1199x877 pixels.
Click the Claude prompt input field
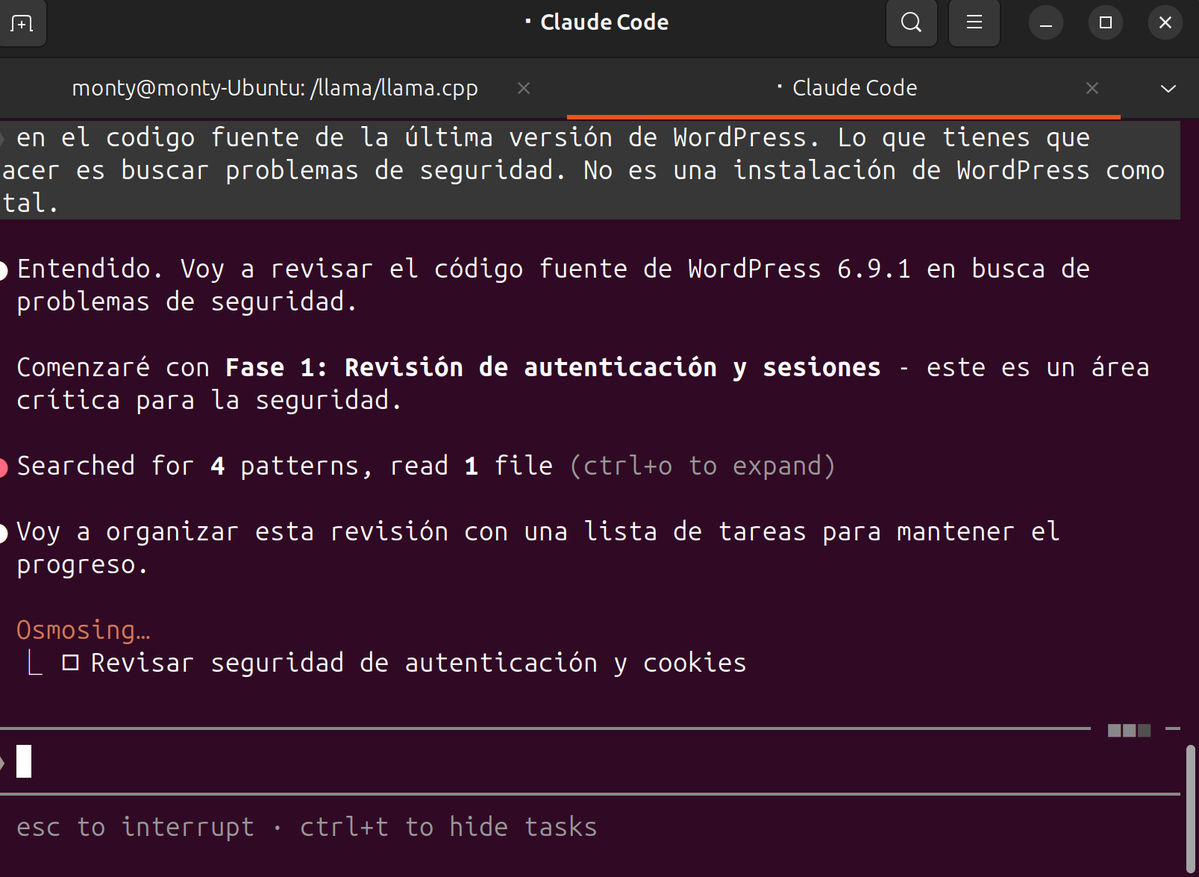point(590,762)
